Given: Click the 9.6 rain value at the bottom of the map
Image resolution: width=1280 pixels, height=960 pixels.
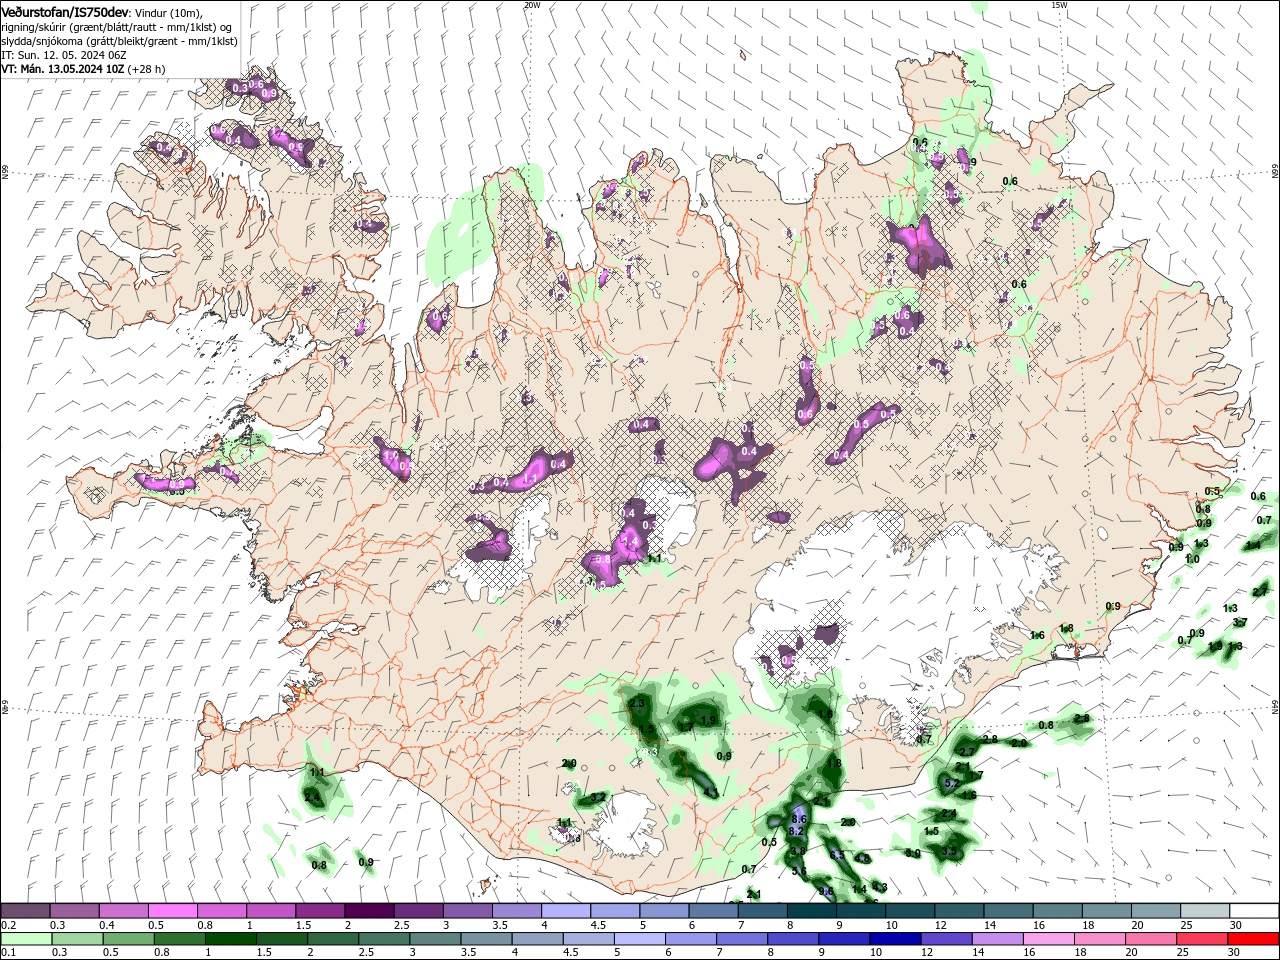Looking at the screenshot, I should (x=826, y=891).
